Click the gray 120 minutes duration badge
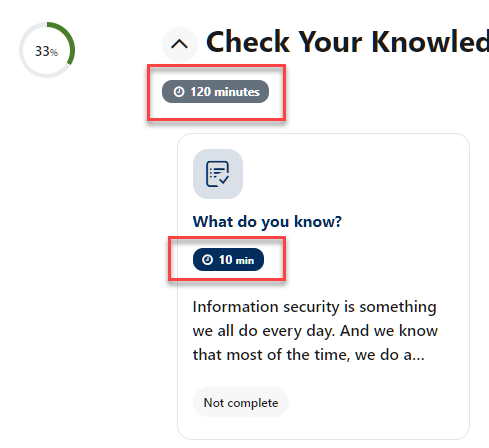The image size is (489, 448). [x=215, y=91]
